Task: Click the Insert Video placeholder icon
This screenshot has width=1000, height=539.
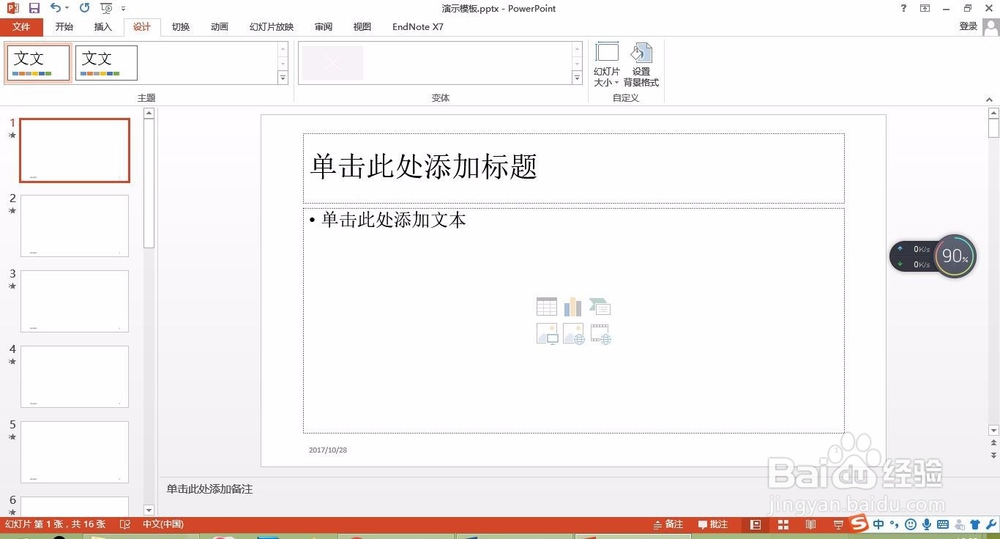Action: pyautogui.click(x=600, y=334)
